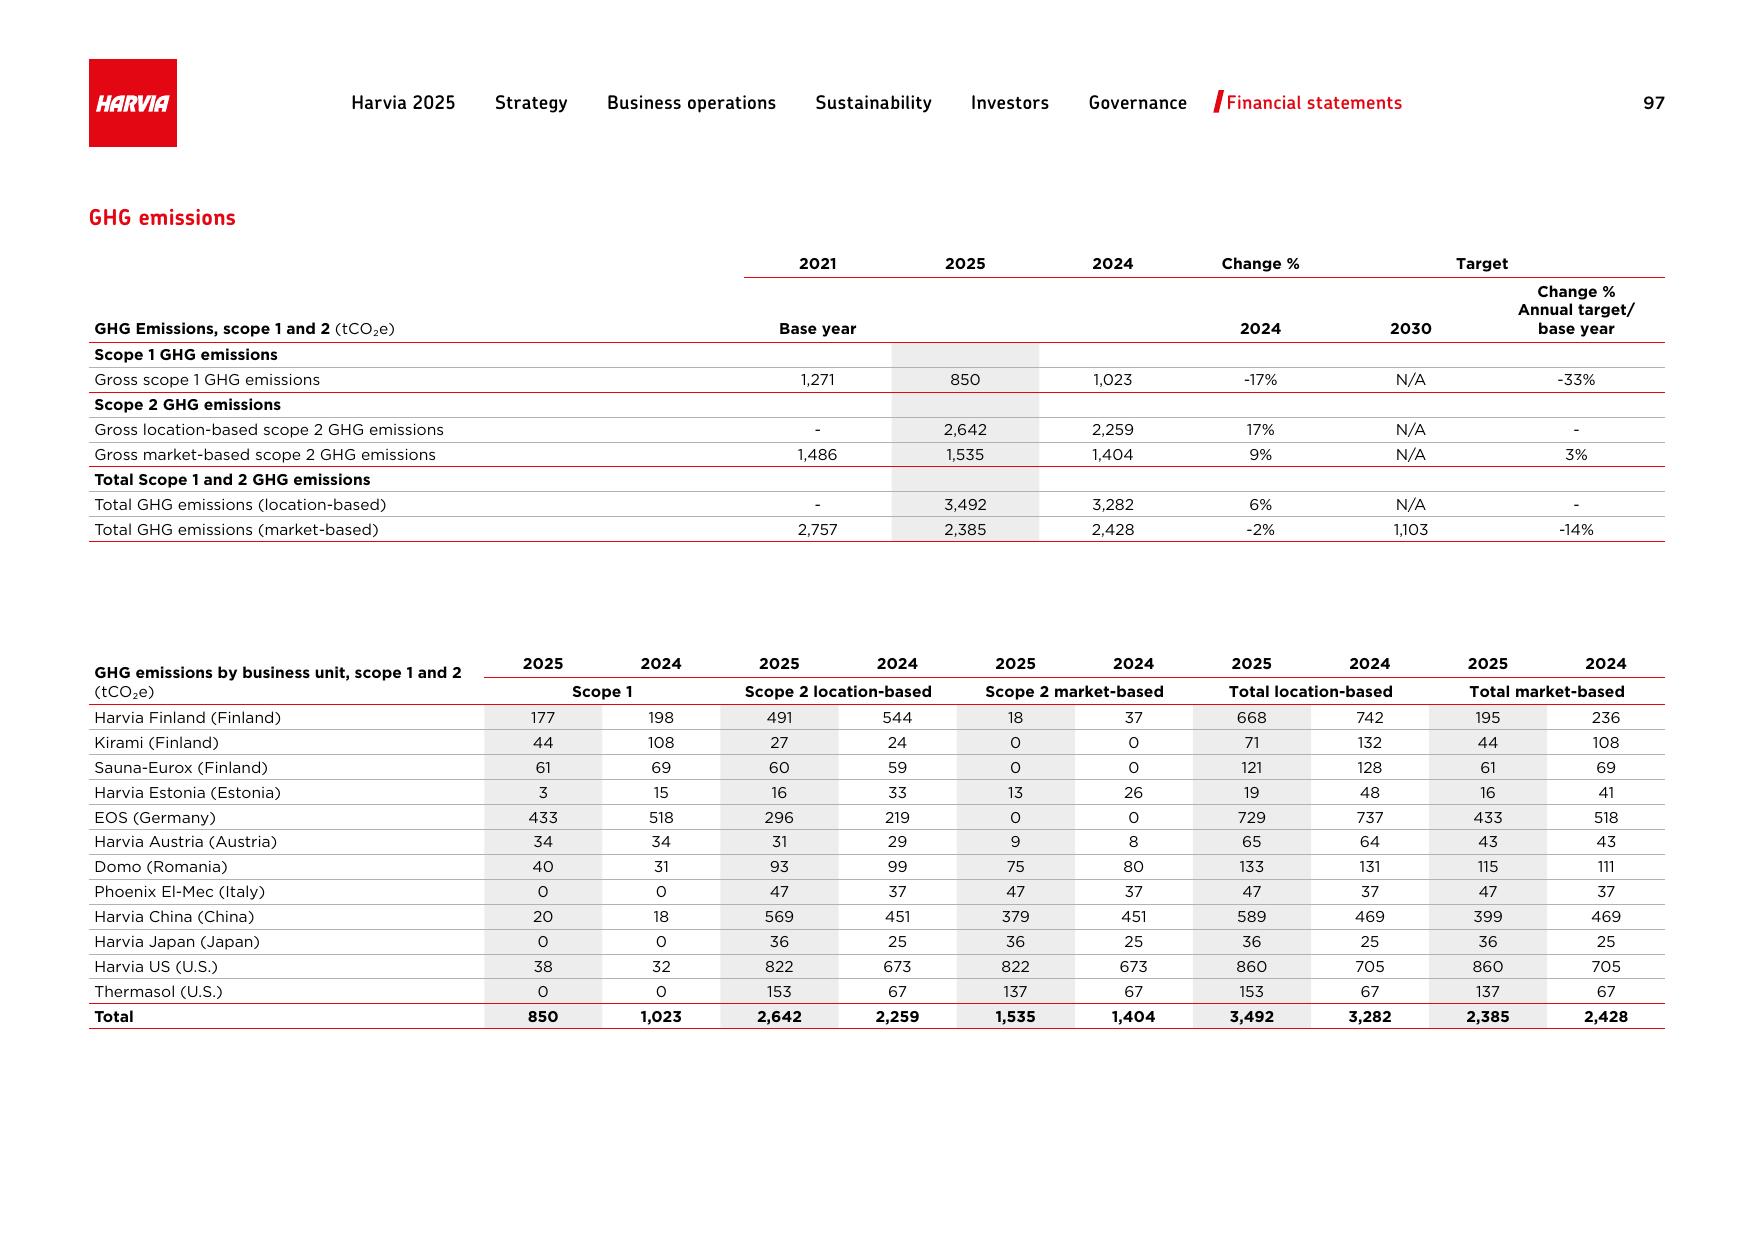1754x1241 pixels.
Task: Select the Gross location-based scope 2 GHG emissions label
Action: coord(269,430)
